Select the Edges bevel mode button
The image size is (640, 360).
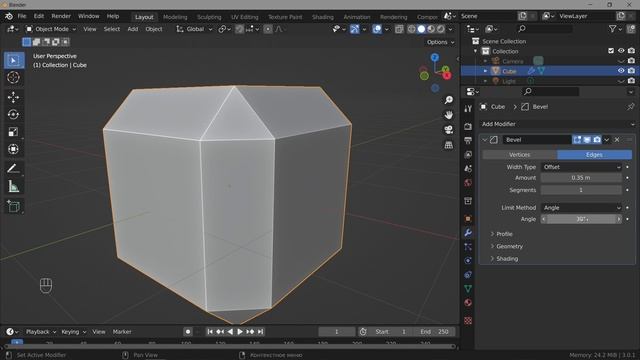coord(594,155)
